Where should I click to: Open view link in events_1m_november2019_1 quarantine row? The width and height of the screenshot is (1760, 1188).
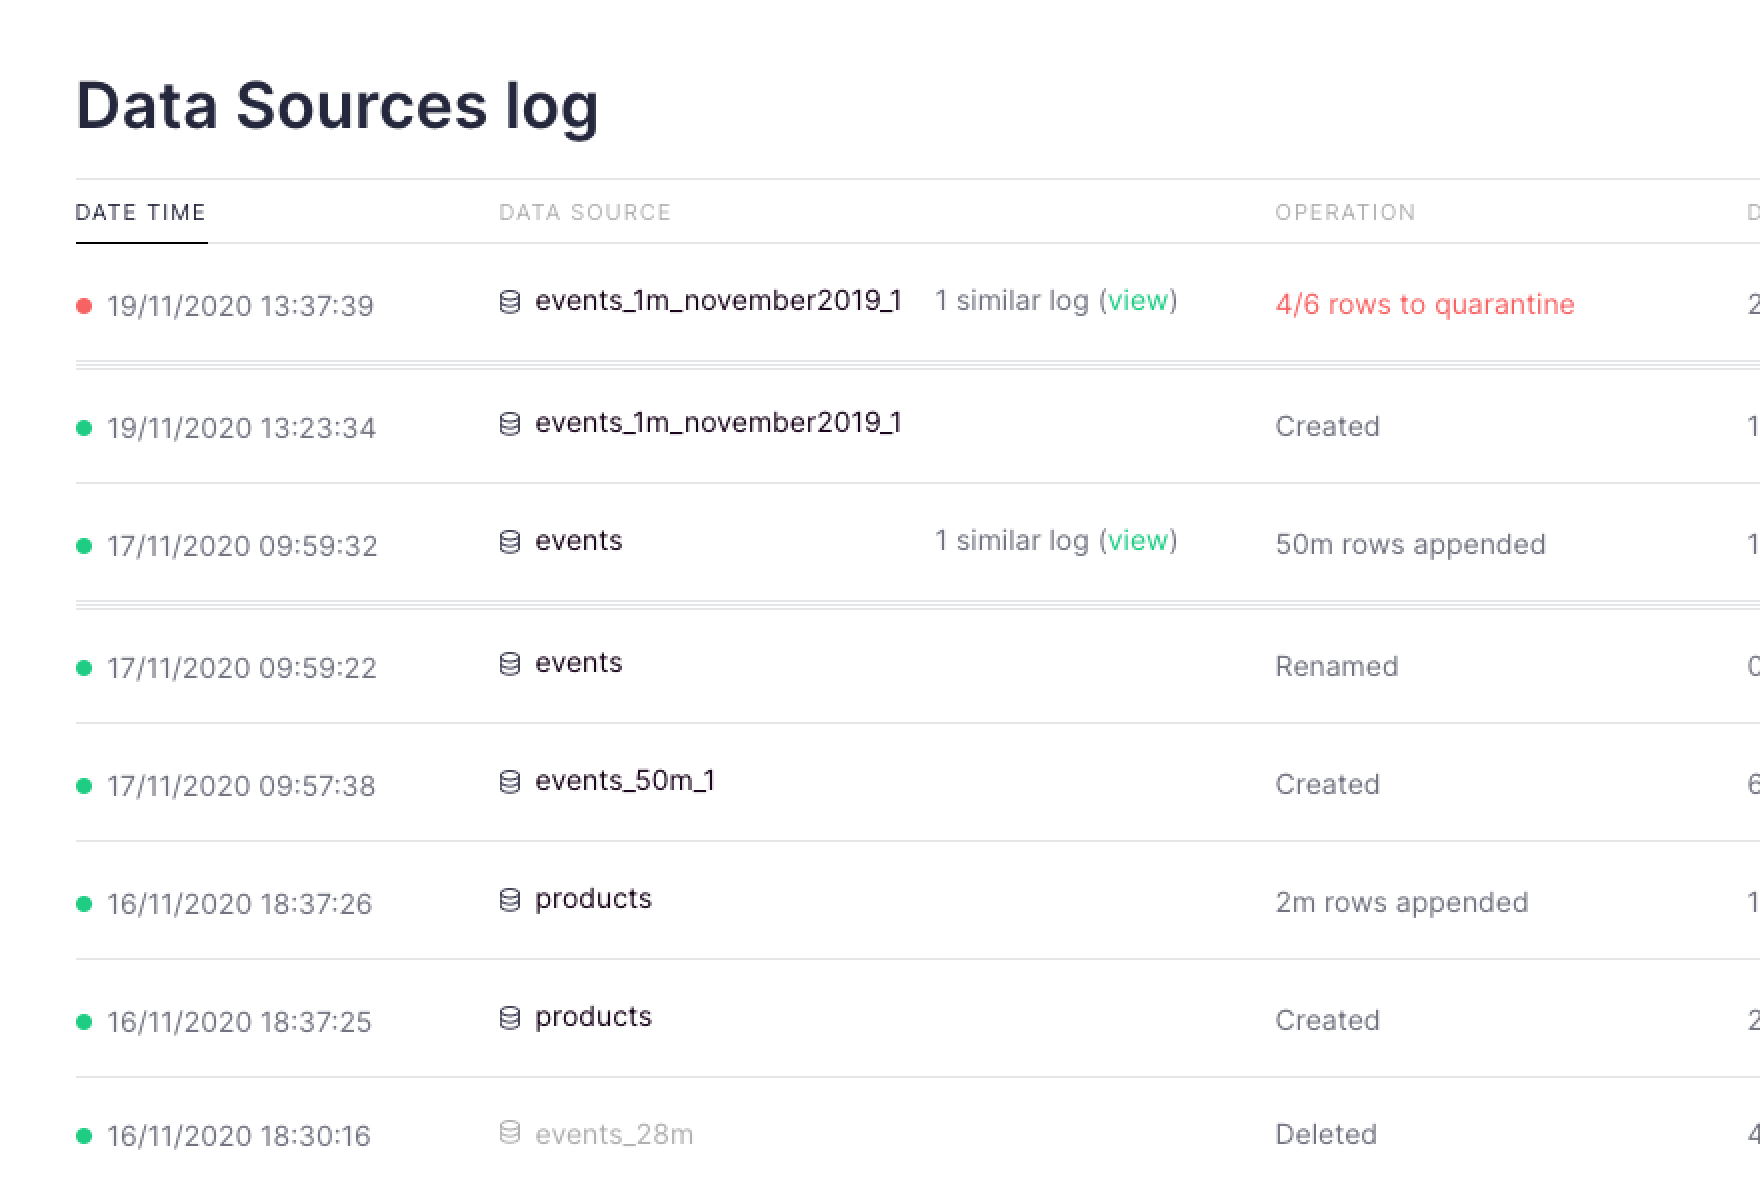(x=1138, y=301)
